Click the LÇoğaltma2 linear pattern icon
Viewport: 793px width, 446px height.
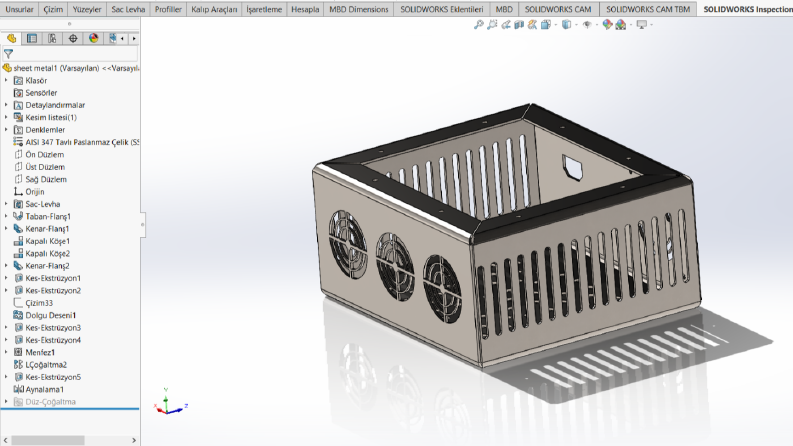pyautogui.click(x=18, y=365)
